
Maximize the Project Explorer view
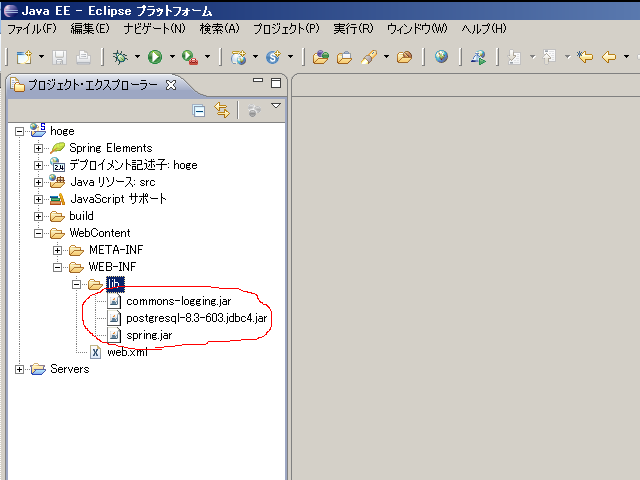pyautogui.click(x=276, y=83)
